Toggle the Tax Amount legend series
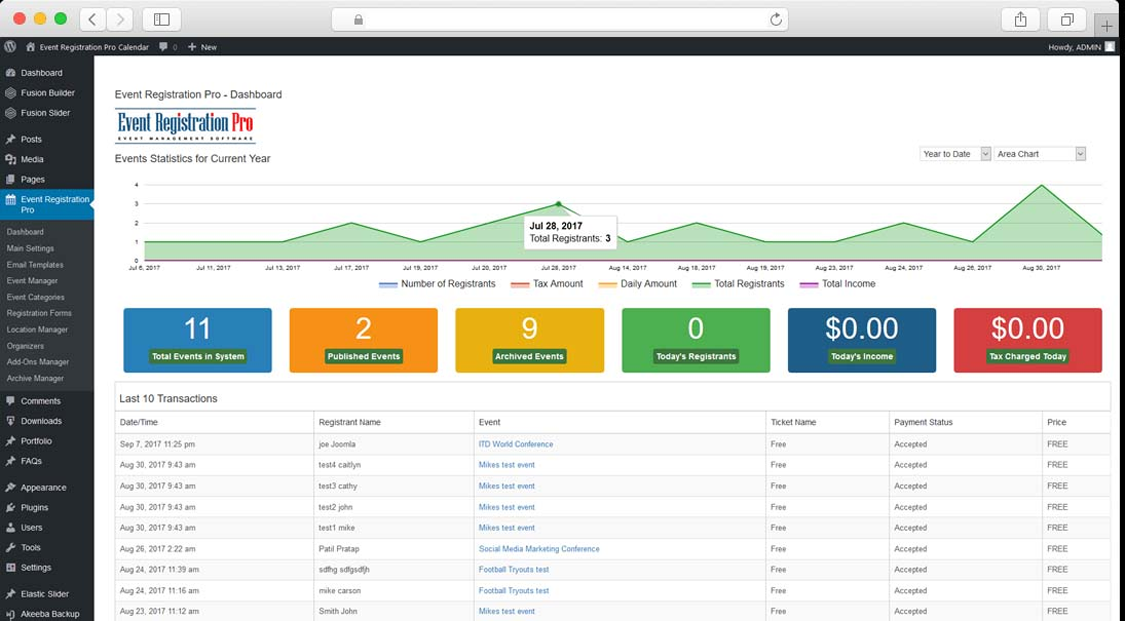 pos(557,284)
